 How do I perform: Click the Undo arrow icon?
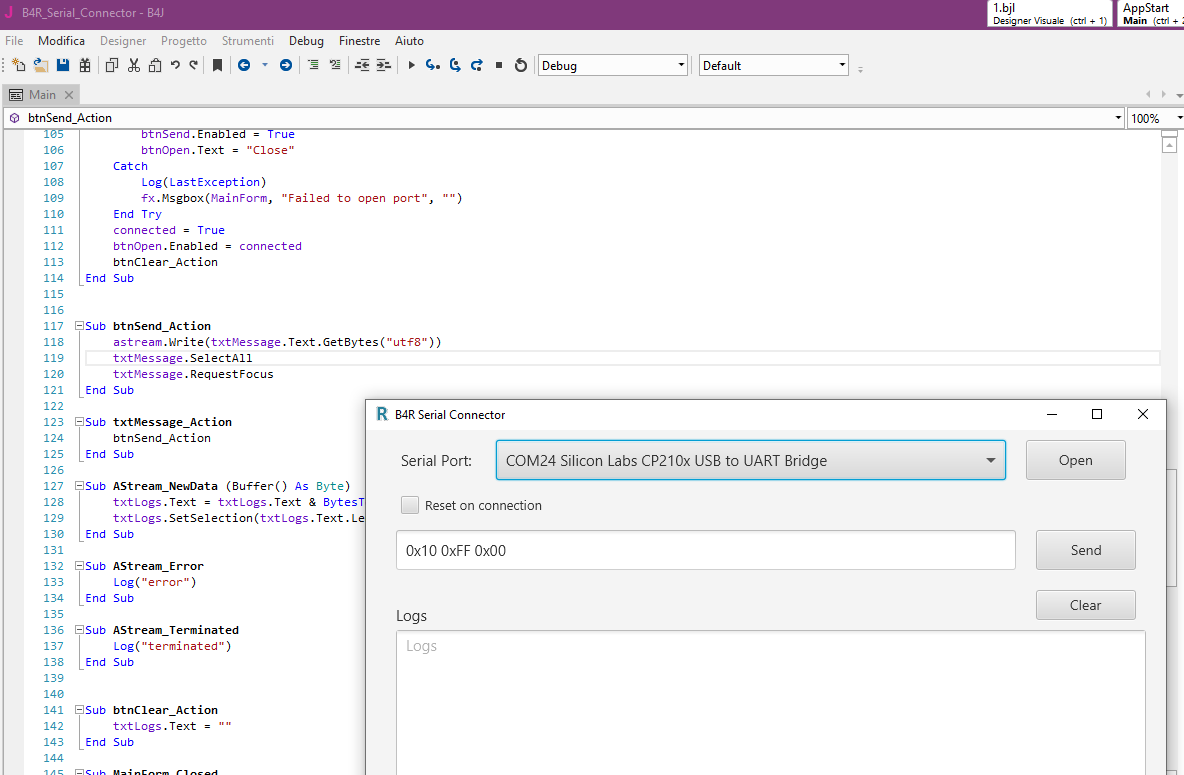[175, 66]
